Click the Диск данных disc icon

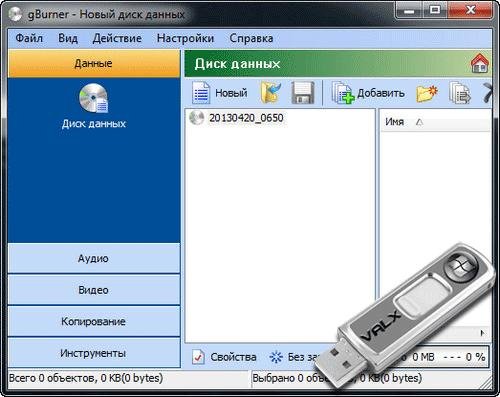[94, 98]
